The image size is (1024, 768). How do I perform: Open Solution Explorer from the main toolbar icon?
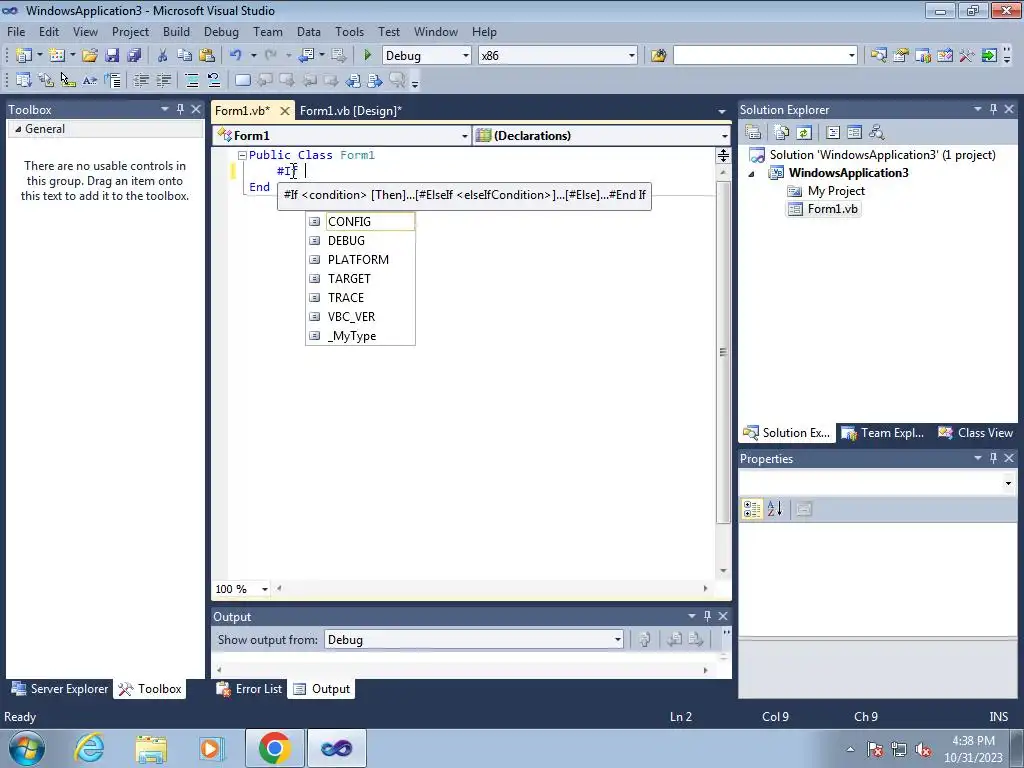coord(878,56)
